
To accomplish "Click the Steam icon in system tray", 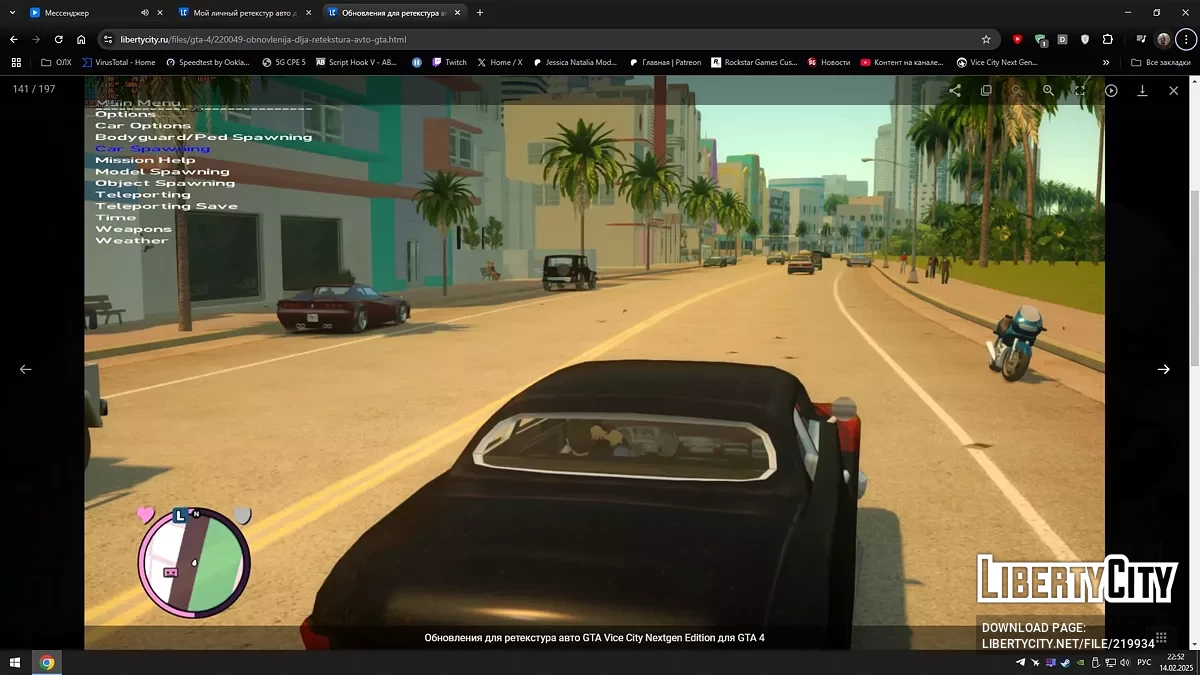I will click(x=1064, y=662).
